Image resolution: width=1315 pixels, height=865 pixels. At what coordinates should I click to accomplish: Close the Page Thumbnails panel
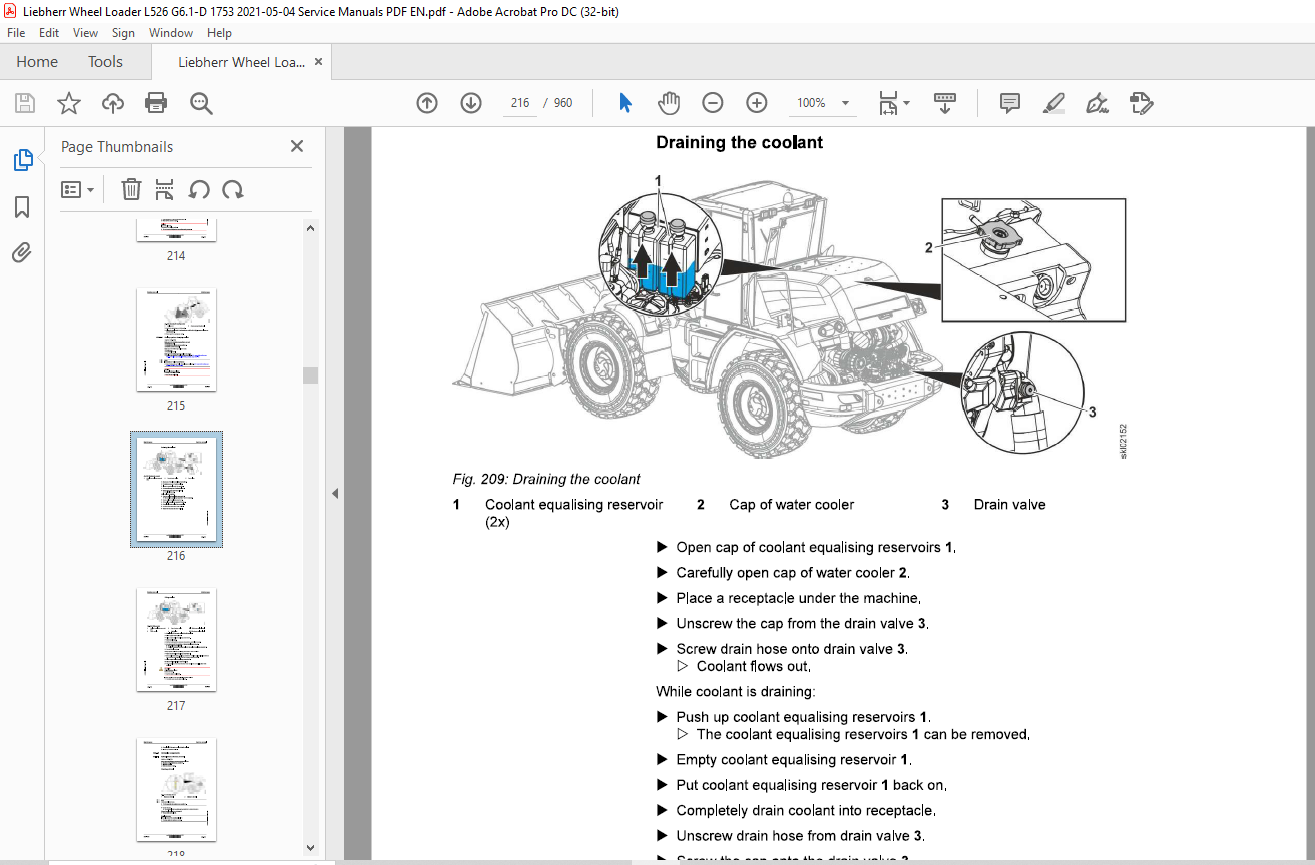pos(297,146)
